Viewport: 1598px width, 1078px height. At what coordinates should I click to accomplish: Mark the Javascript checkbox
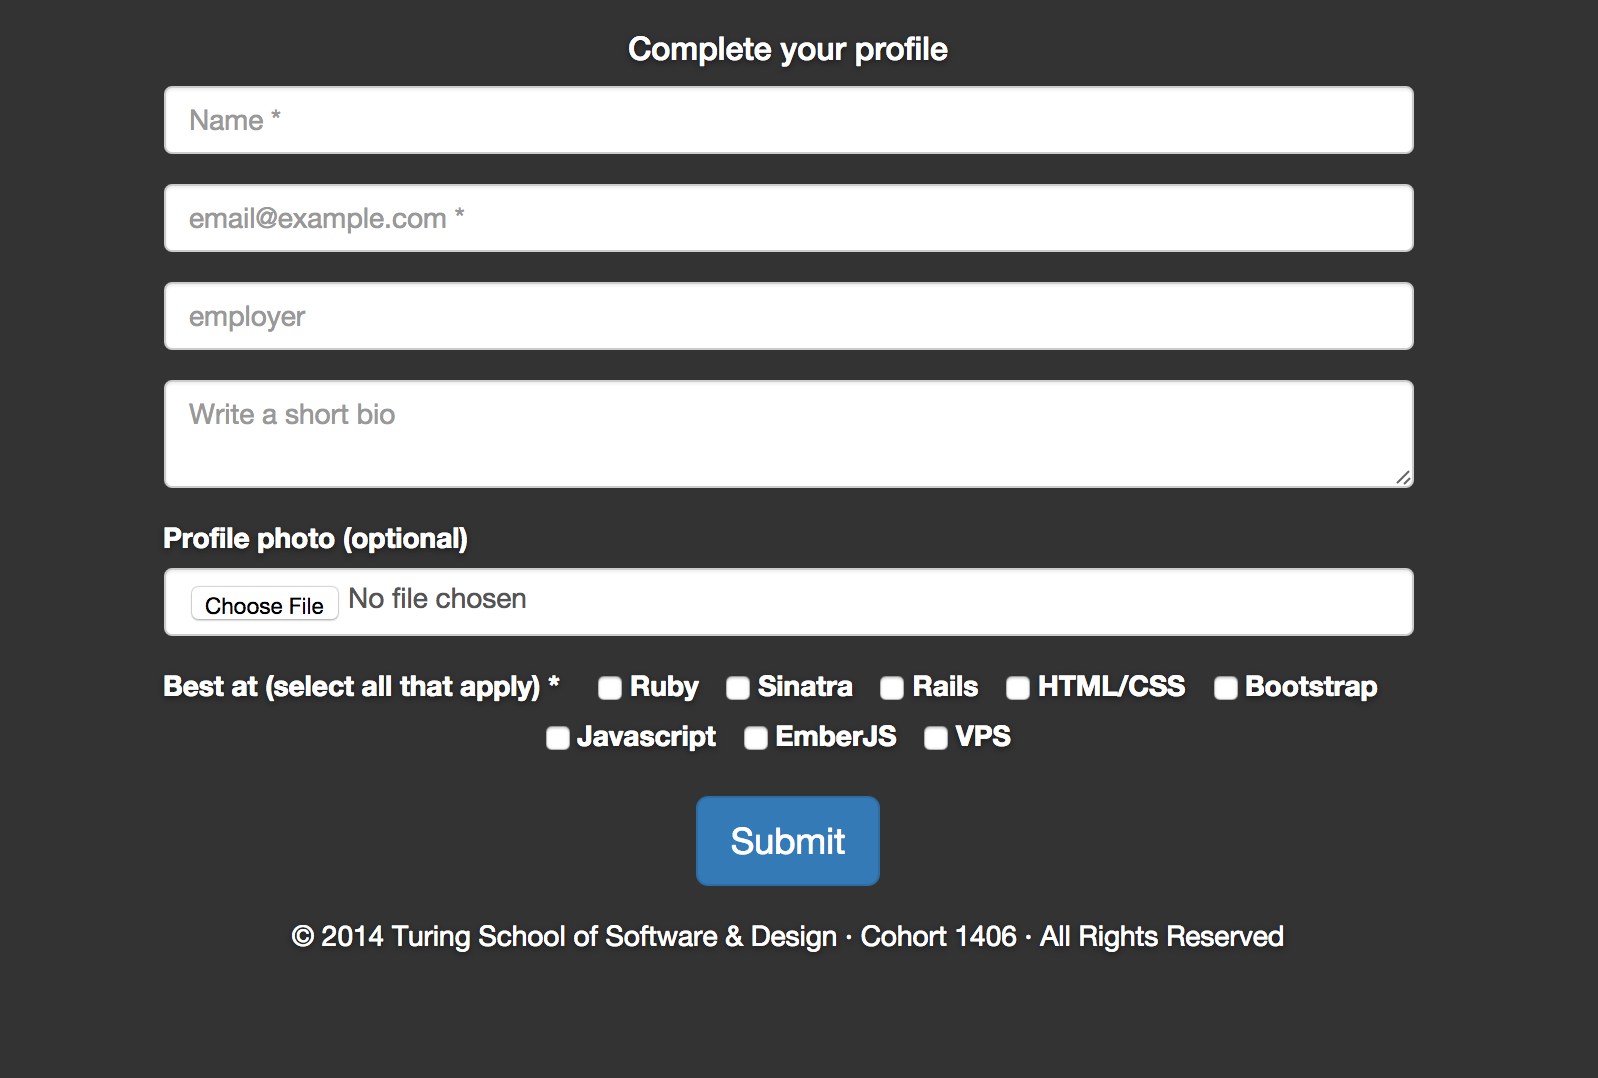coord(558,738)
